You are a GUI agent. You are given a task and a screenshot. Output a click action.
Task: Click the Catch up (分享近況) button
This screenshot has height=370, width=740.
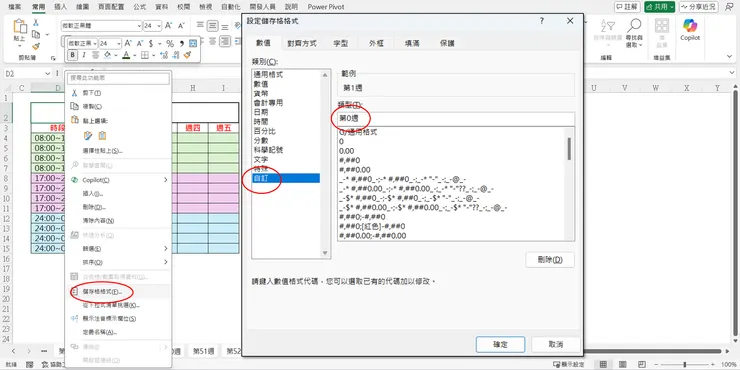698,7
